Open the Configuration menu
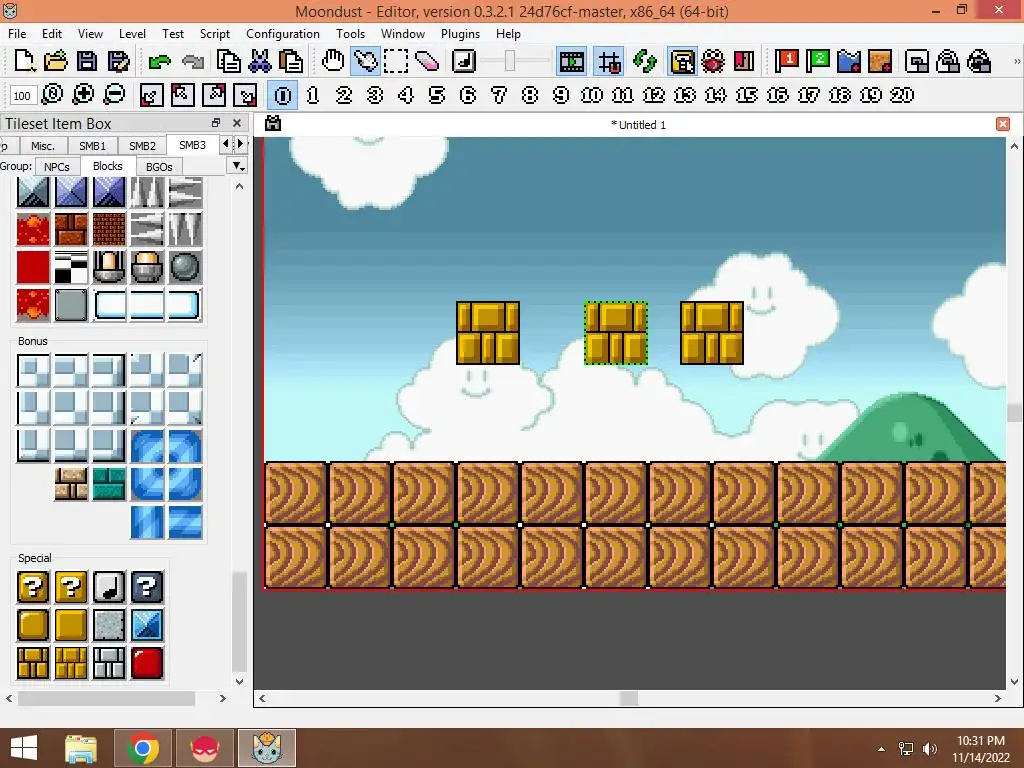Viewport: 1024px width, 768px height. (x=283, y=33)
